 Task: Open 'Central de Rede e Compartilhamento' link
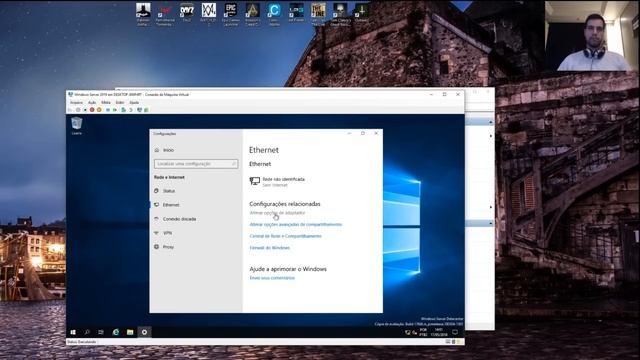click(x=285, y=236)
